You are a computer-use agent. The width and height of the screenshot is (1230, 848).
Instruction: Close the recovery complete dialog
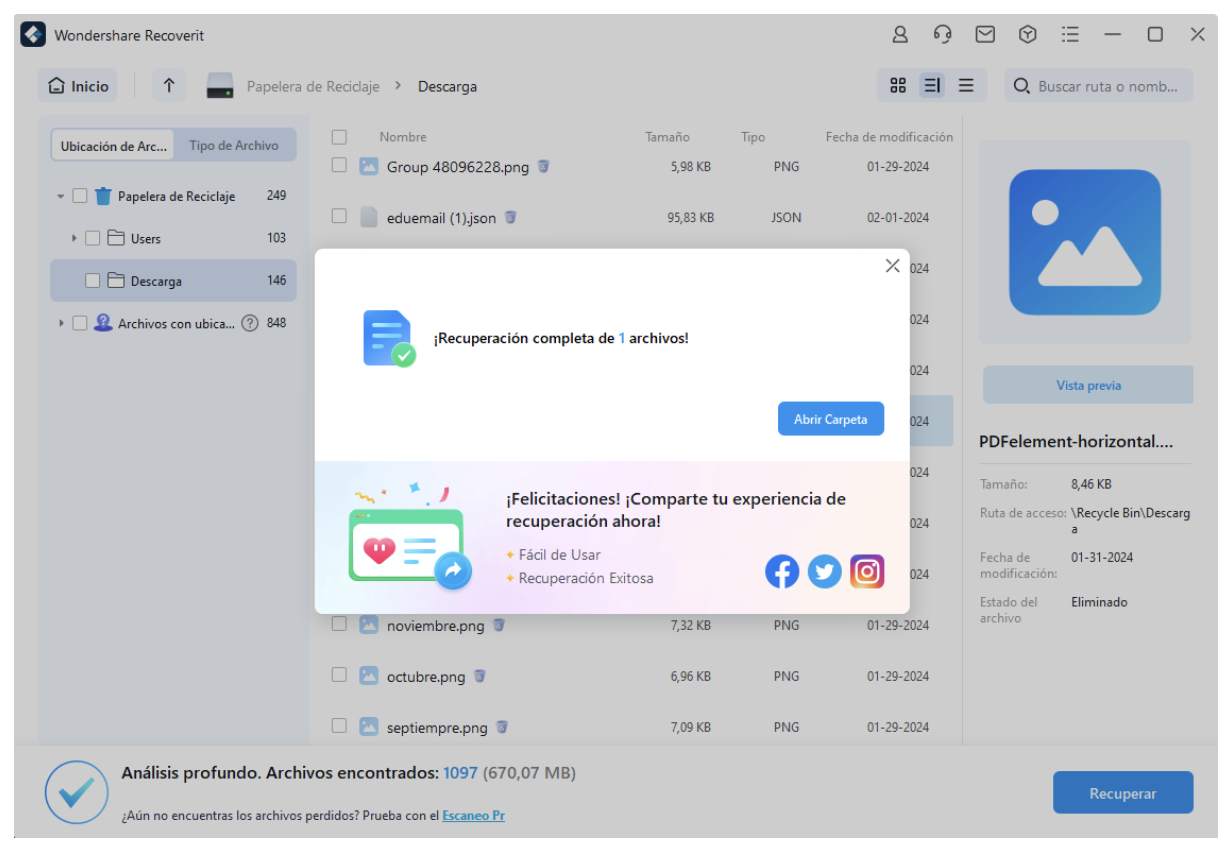tap(893, 266)
